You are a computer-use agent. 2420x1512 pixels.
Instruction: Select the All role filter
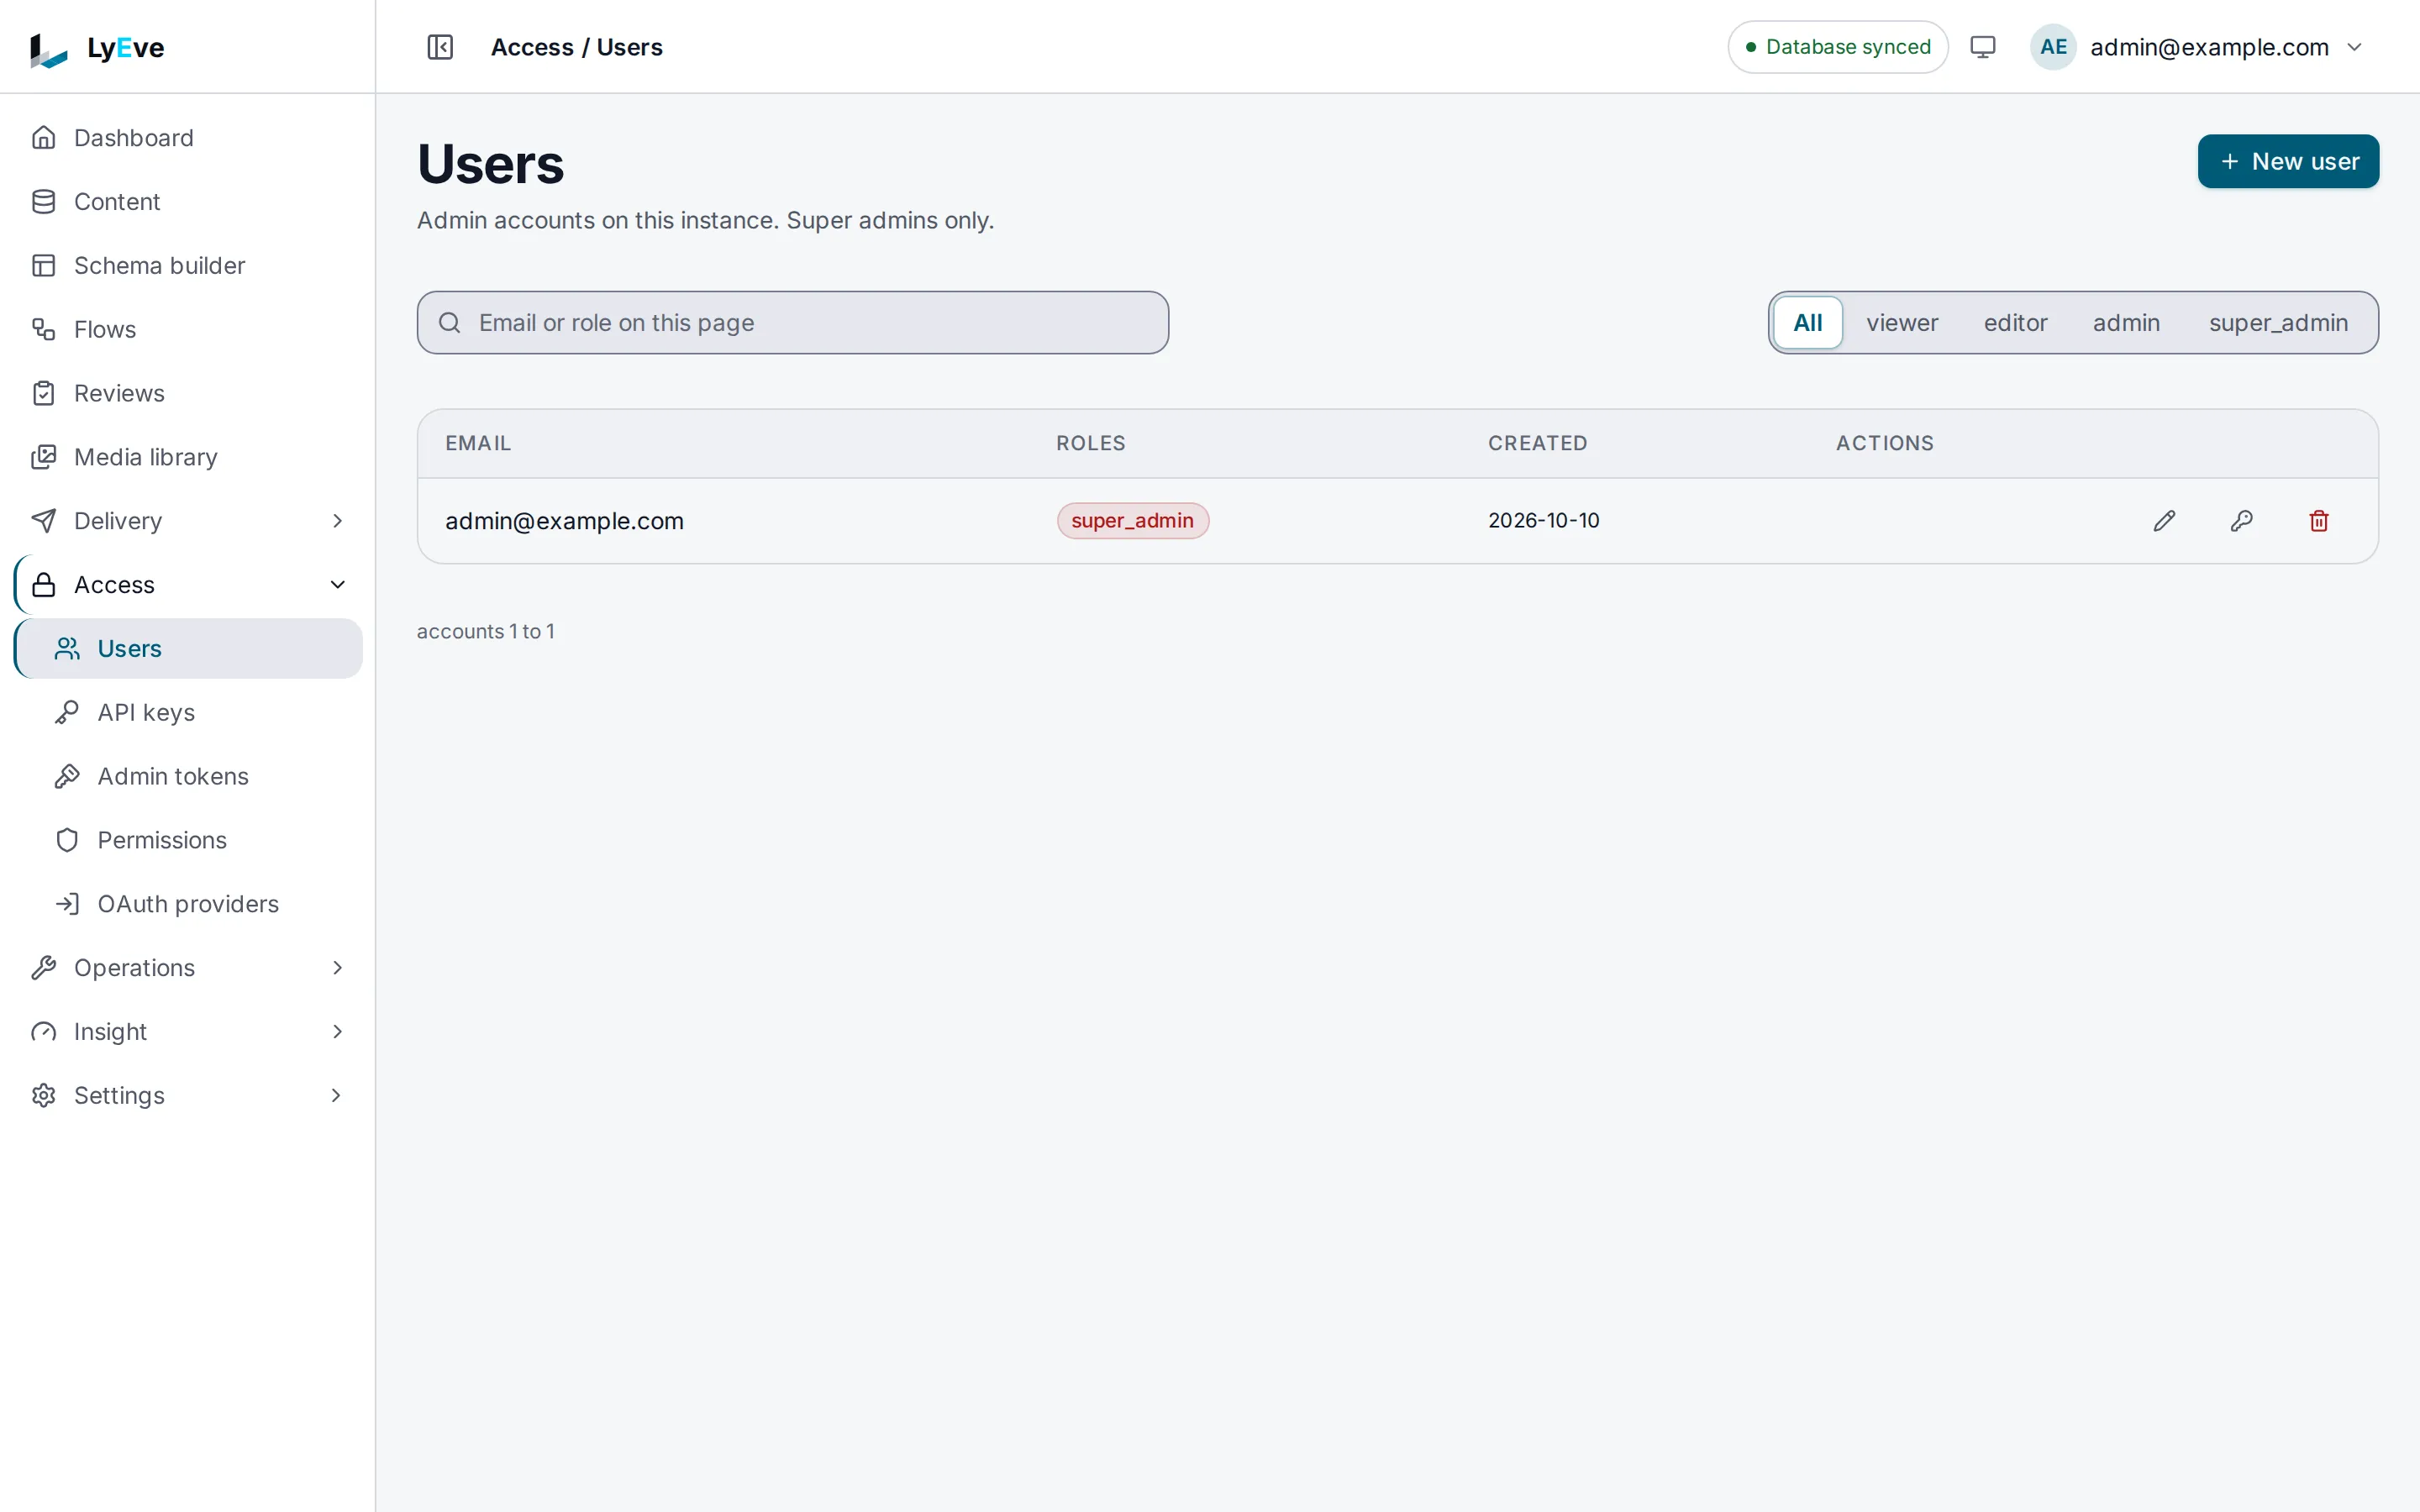pos(1807,323)
